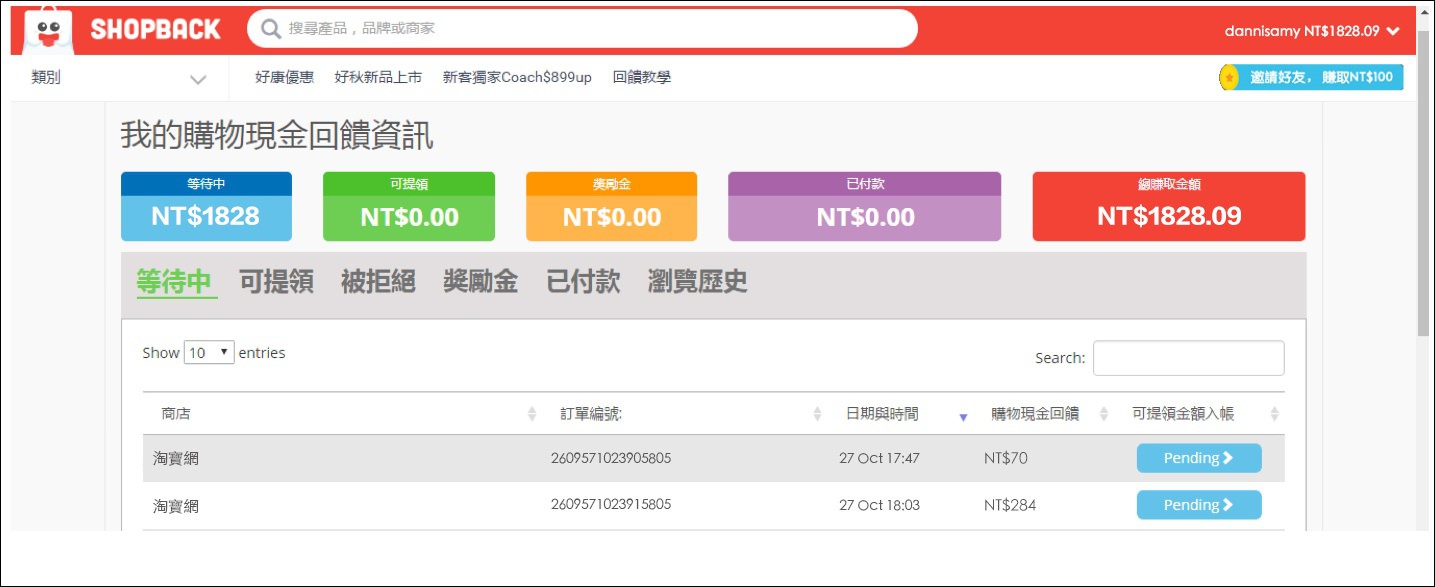Click the orange 獎勵金 NT$0.00 card
The width and height of the screenshot is (1435, 587).
(611, 206)
